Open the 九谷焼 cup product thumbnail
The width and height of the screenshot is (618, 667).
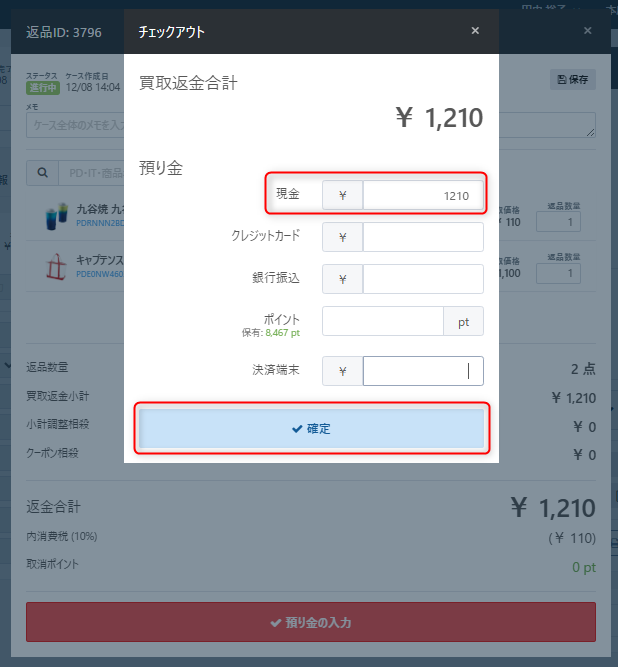click(57, 216)
